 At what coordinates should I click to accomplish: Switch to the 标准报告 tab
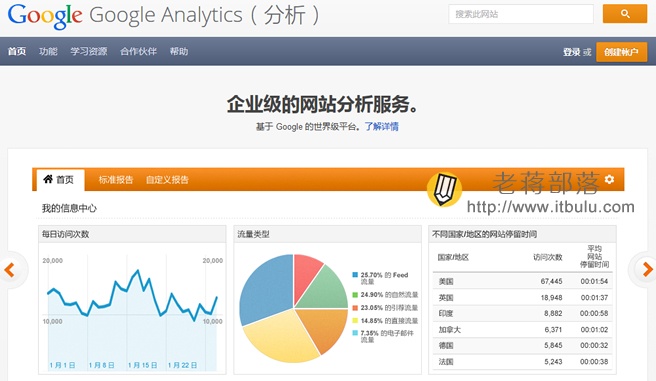point(116,180)
